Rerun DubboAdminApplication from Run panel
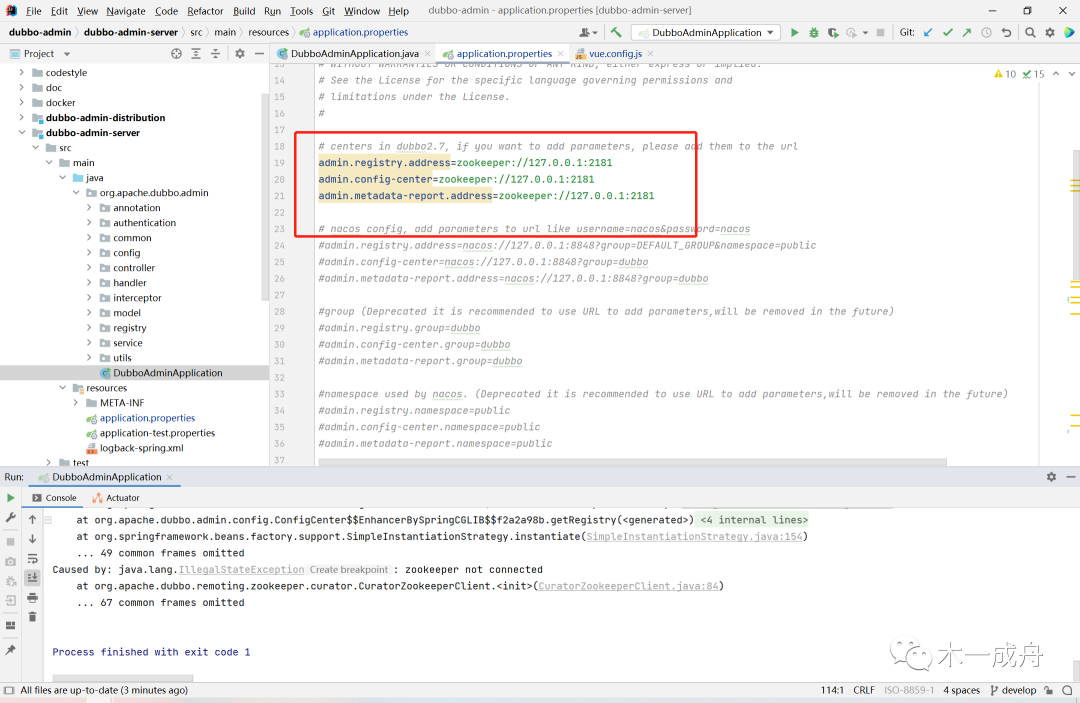Image resolution: width=1080 pixels, height=703 pixels. [x=10, y=498]
